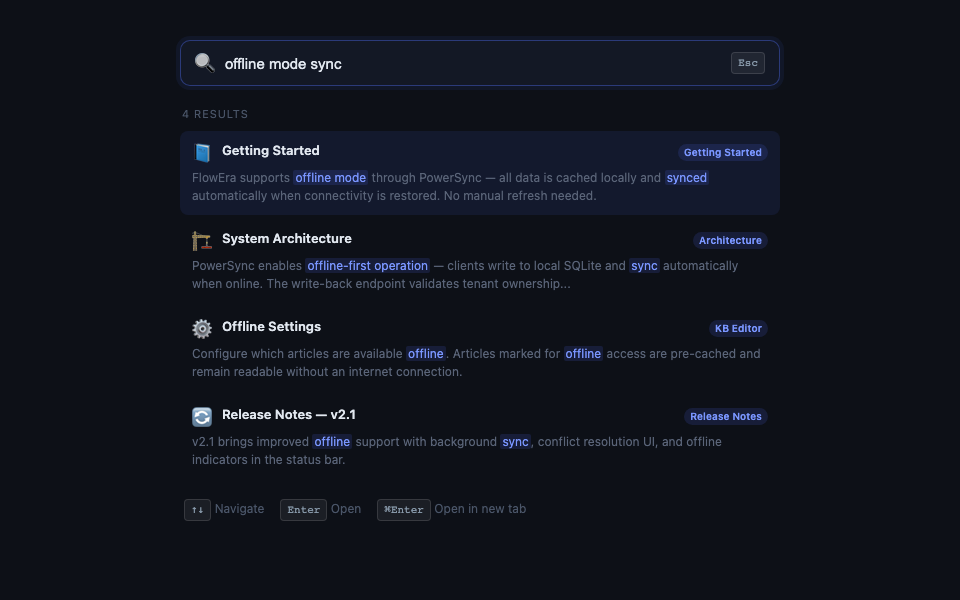
Task: Click the Release Notes category tag
Action: [725, 417]
